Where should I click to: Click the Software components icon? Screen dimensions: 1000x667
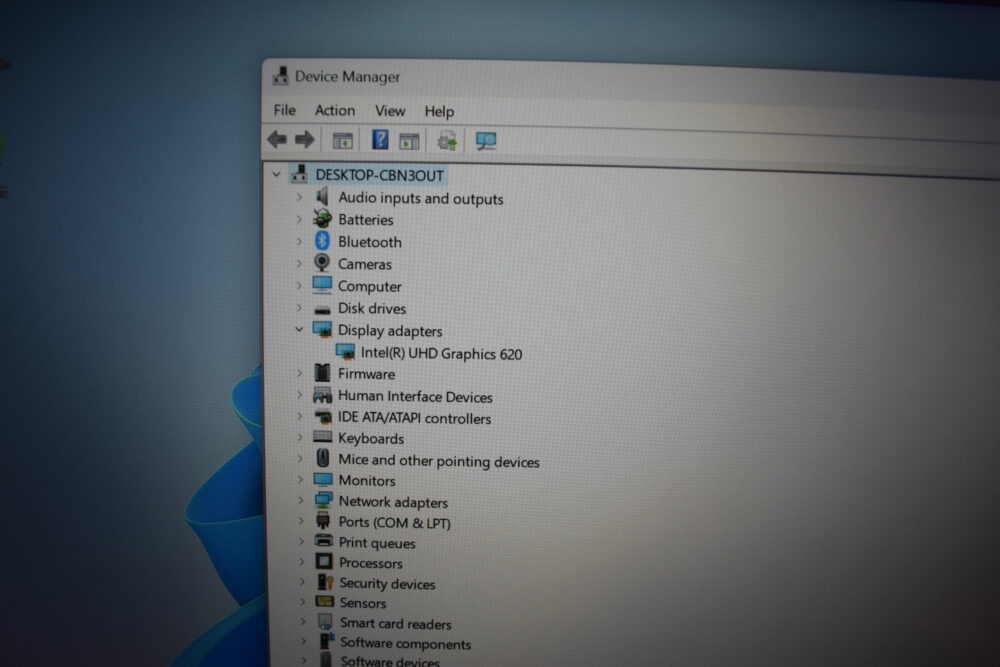327,641
